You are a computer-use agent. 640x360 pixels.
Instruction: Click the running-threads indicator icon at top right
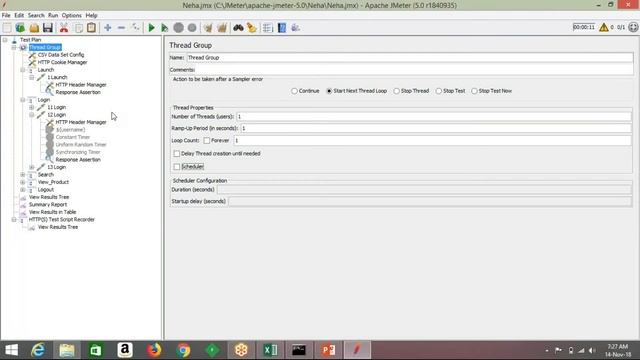(x=633, y=27)
